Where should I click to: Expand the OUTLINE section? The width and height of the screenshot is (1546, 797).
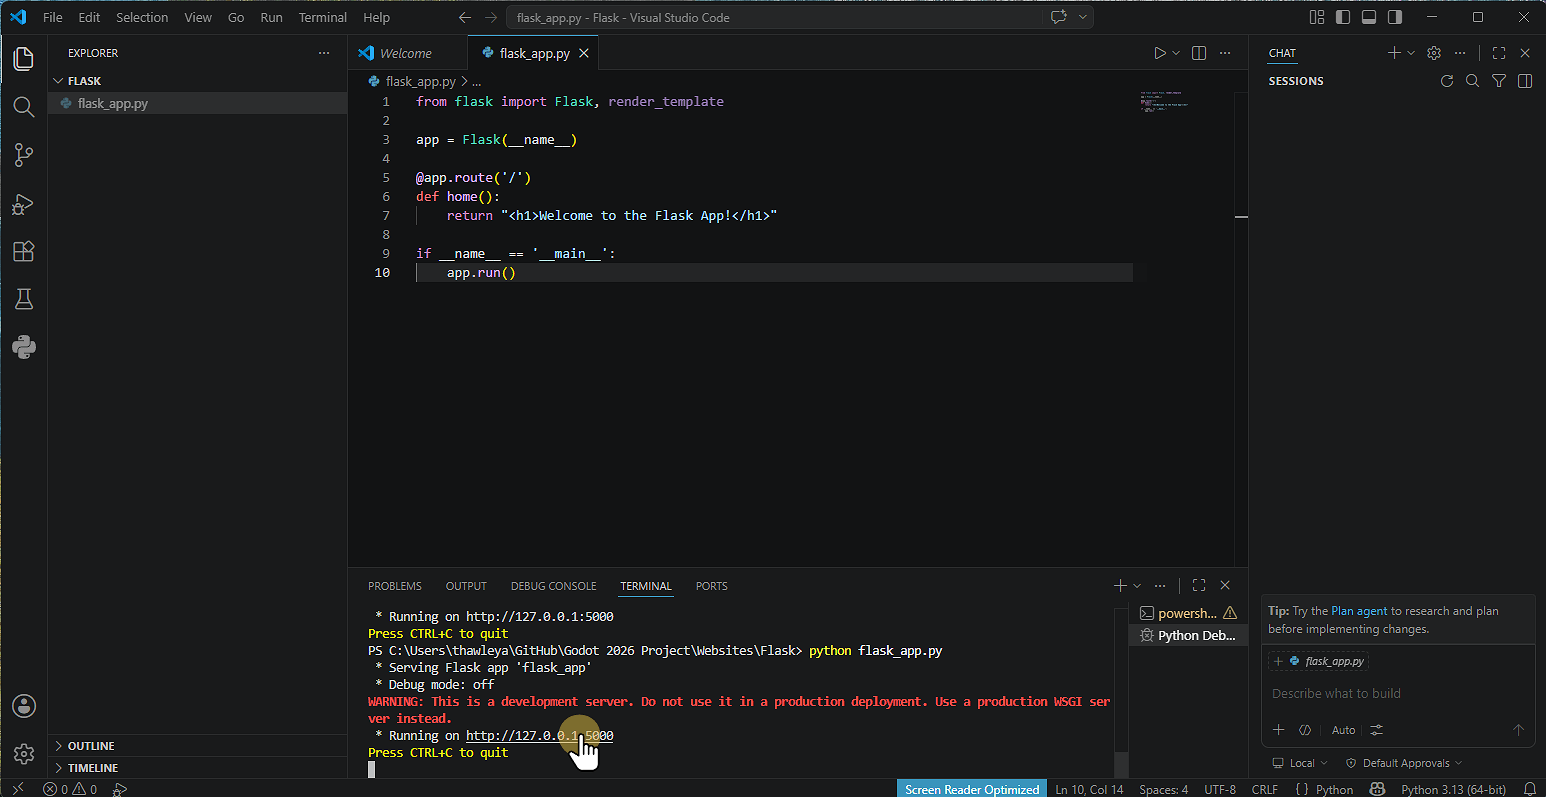[198, 746]
